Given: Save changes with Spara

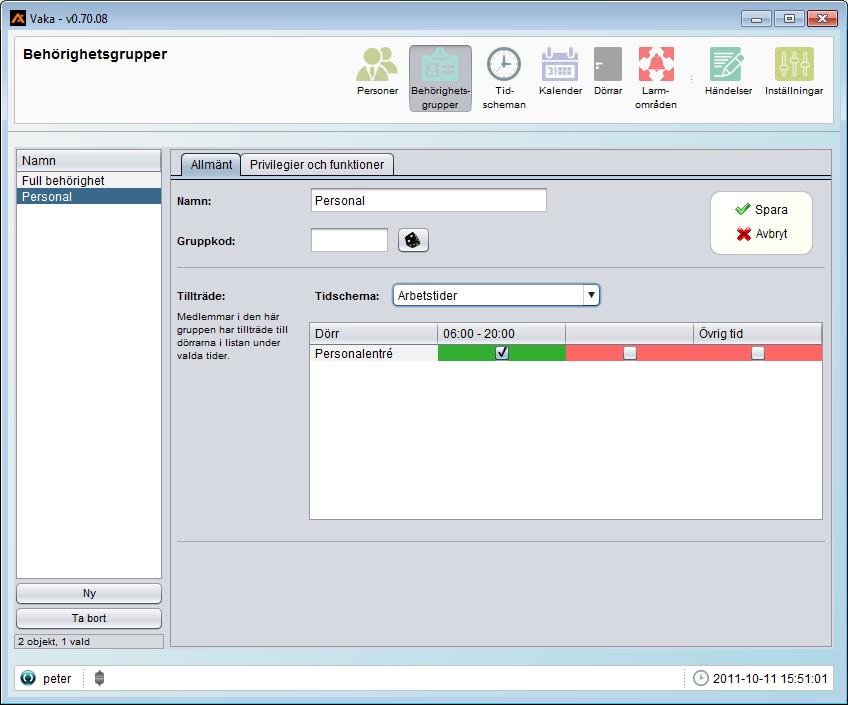Looking at the screenshot, I should 761,209.
